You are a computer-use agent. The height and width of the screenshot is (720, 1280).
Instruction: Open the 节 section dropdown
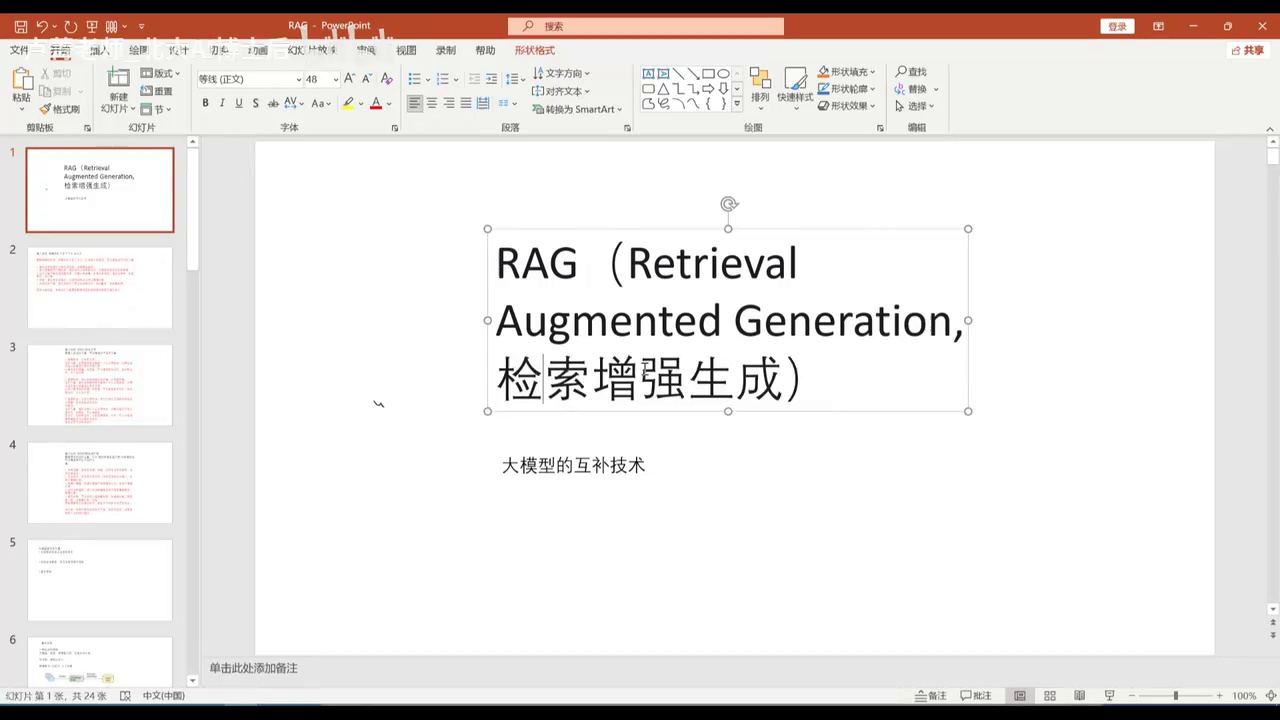point(156,109)
